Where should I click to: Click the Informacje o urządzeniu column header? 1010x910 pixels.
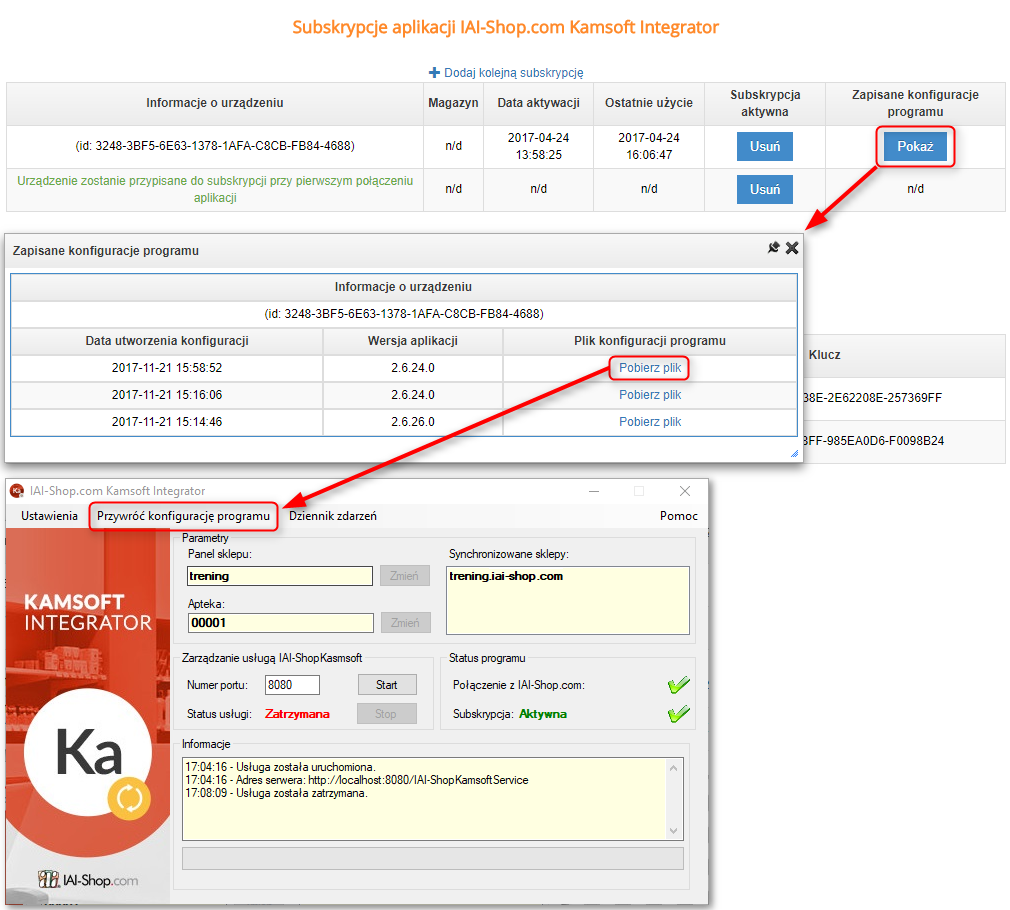click(x=214, y=103)
